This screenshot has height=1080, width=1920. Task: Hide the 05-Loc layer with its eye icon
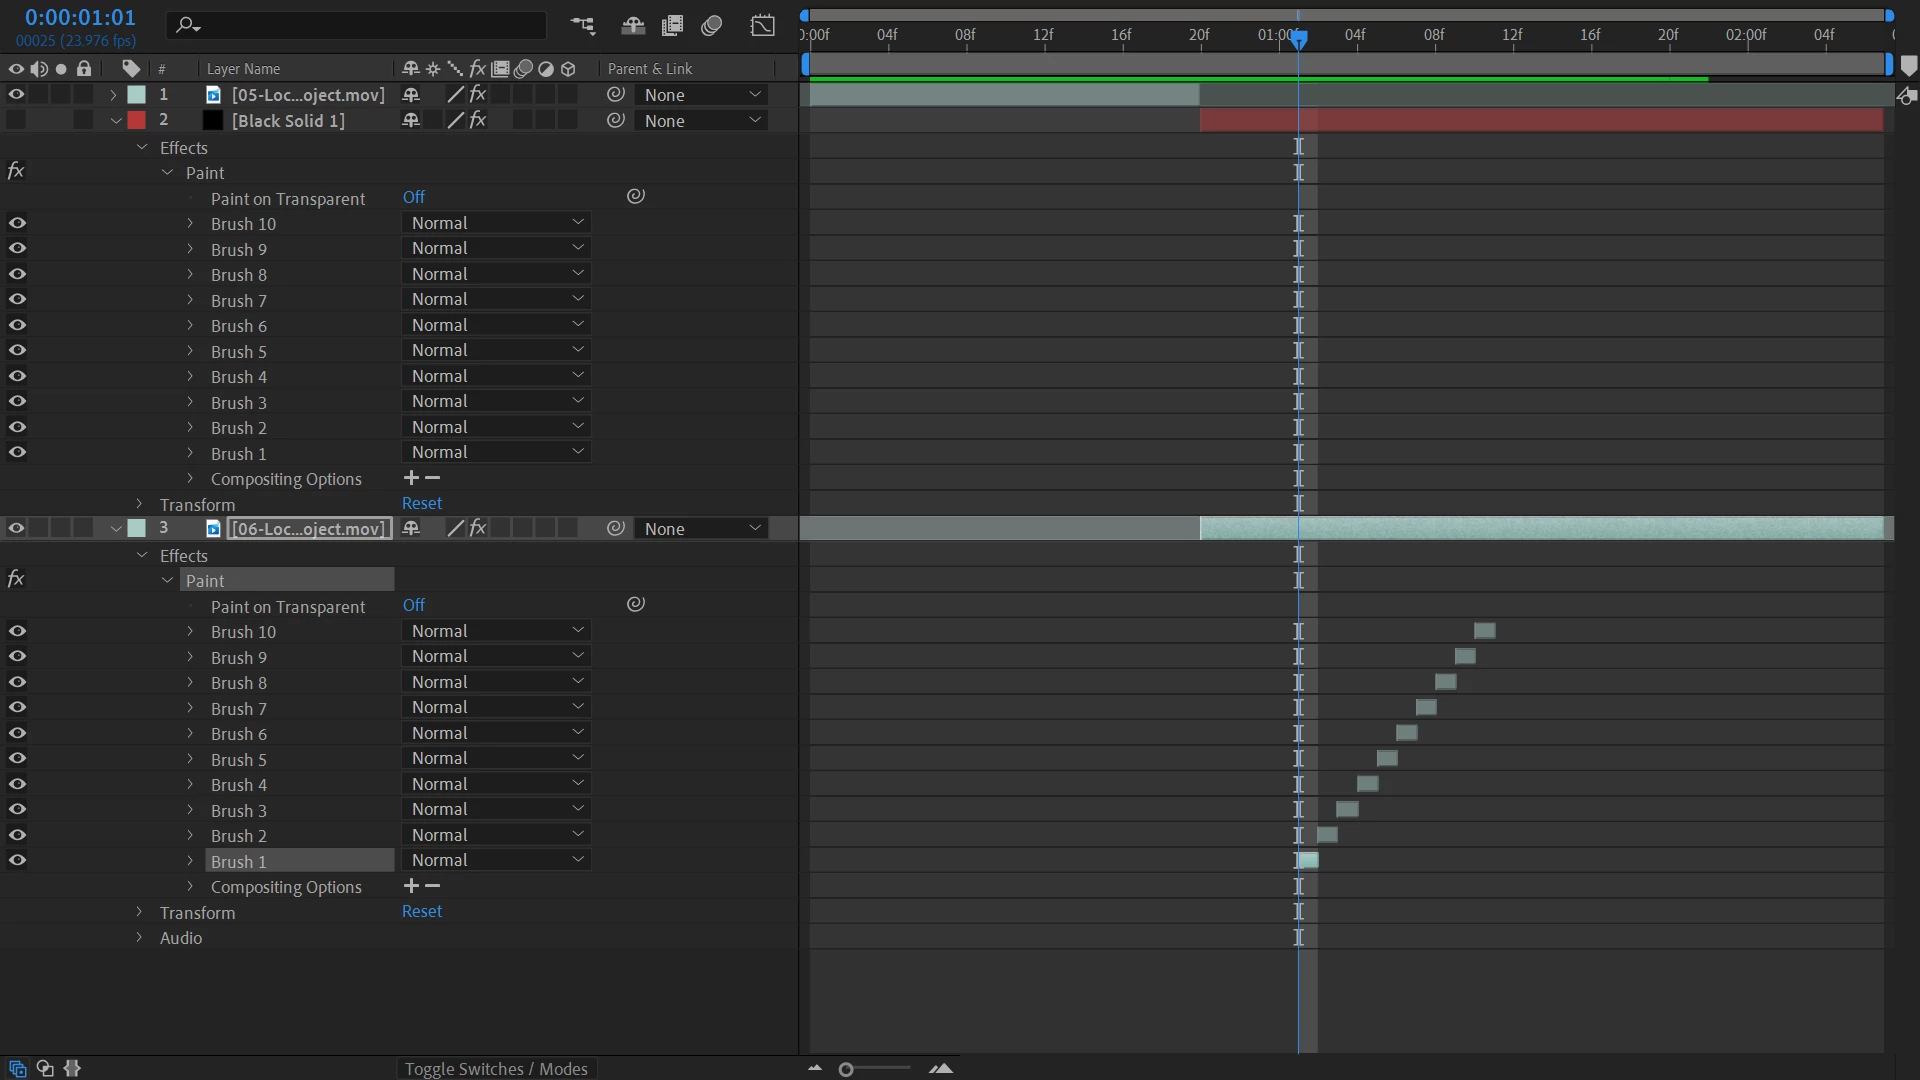click(x=16, y=94)
